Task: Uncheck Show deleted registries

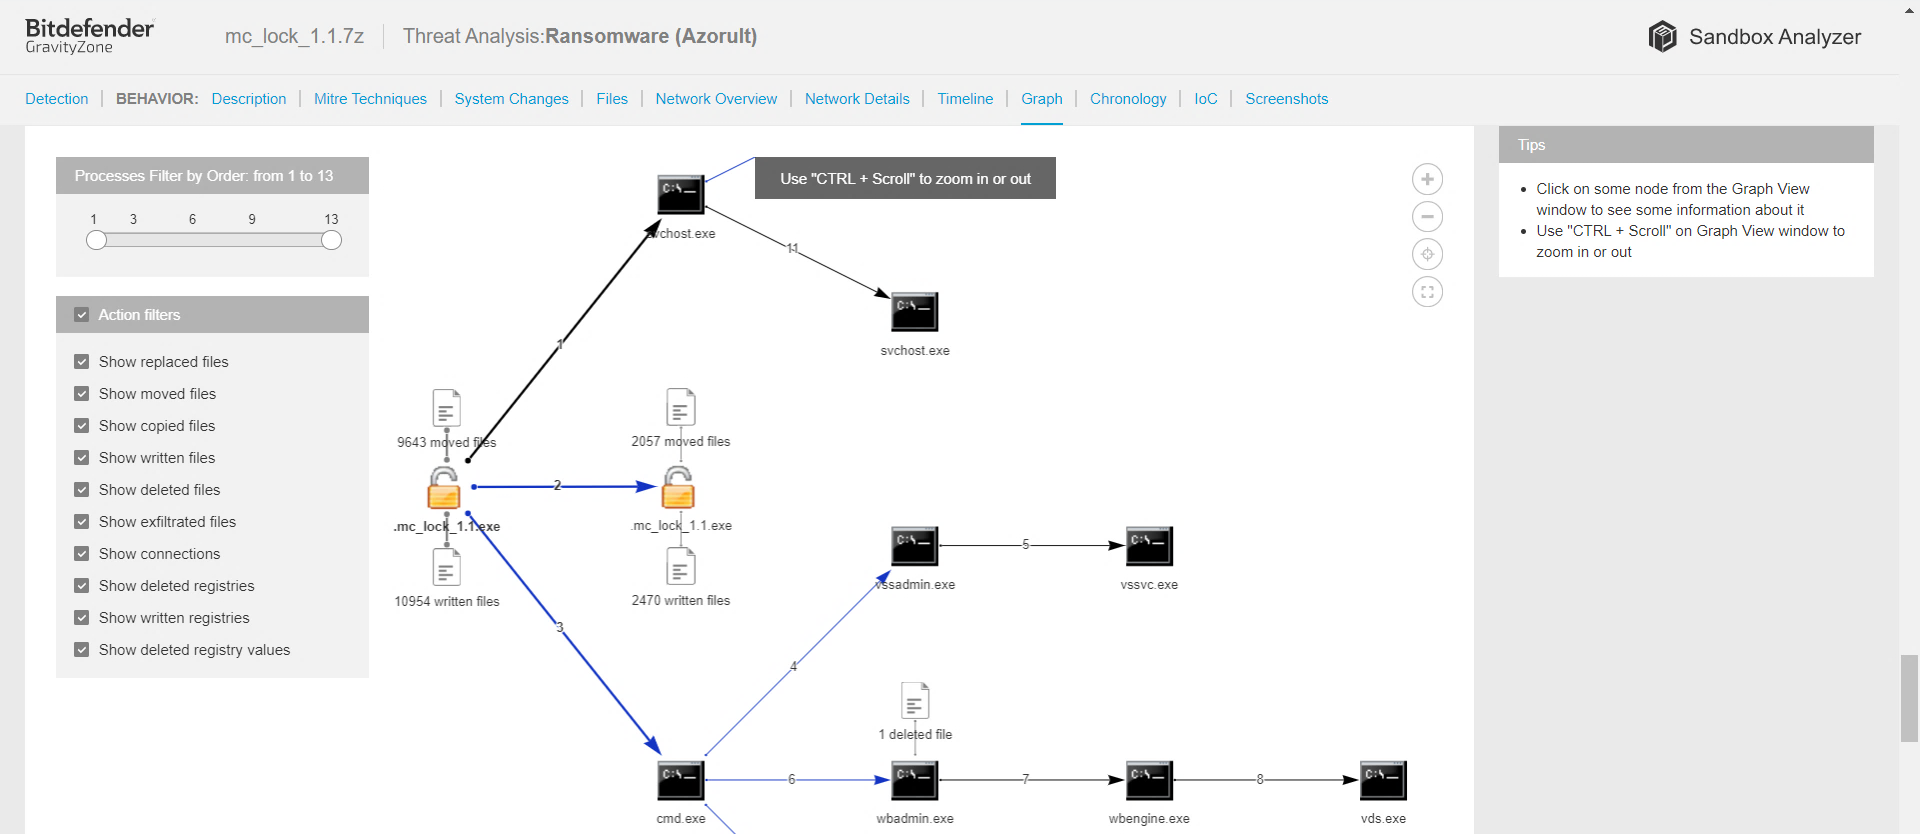Action: pos(82,586)
